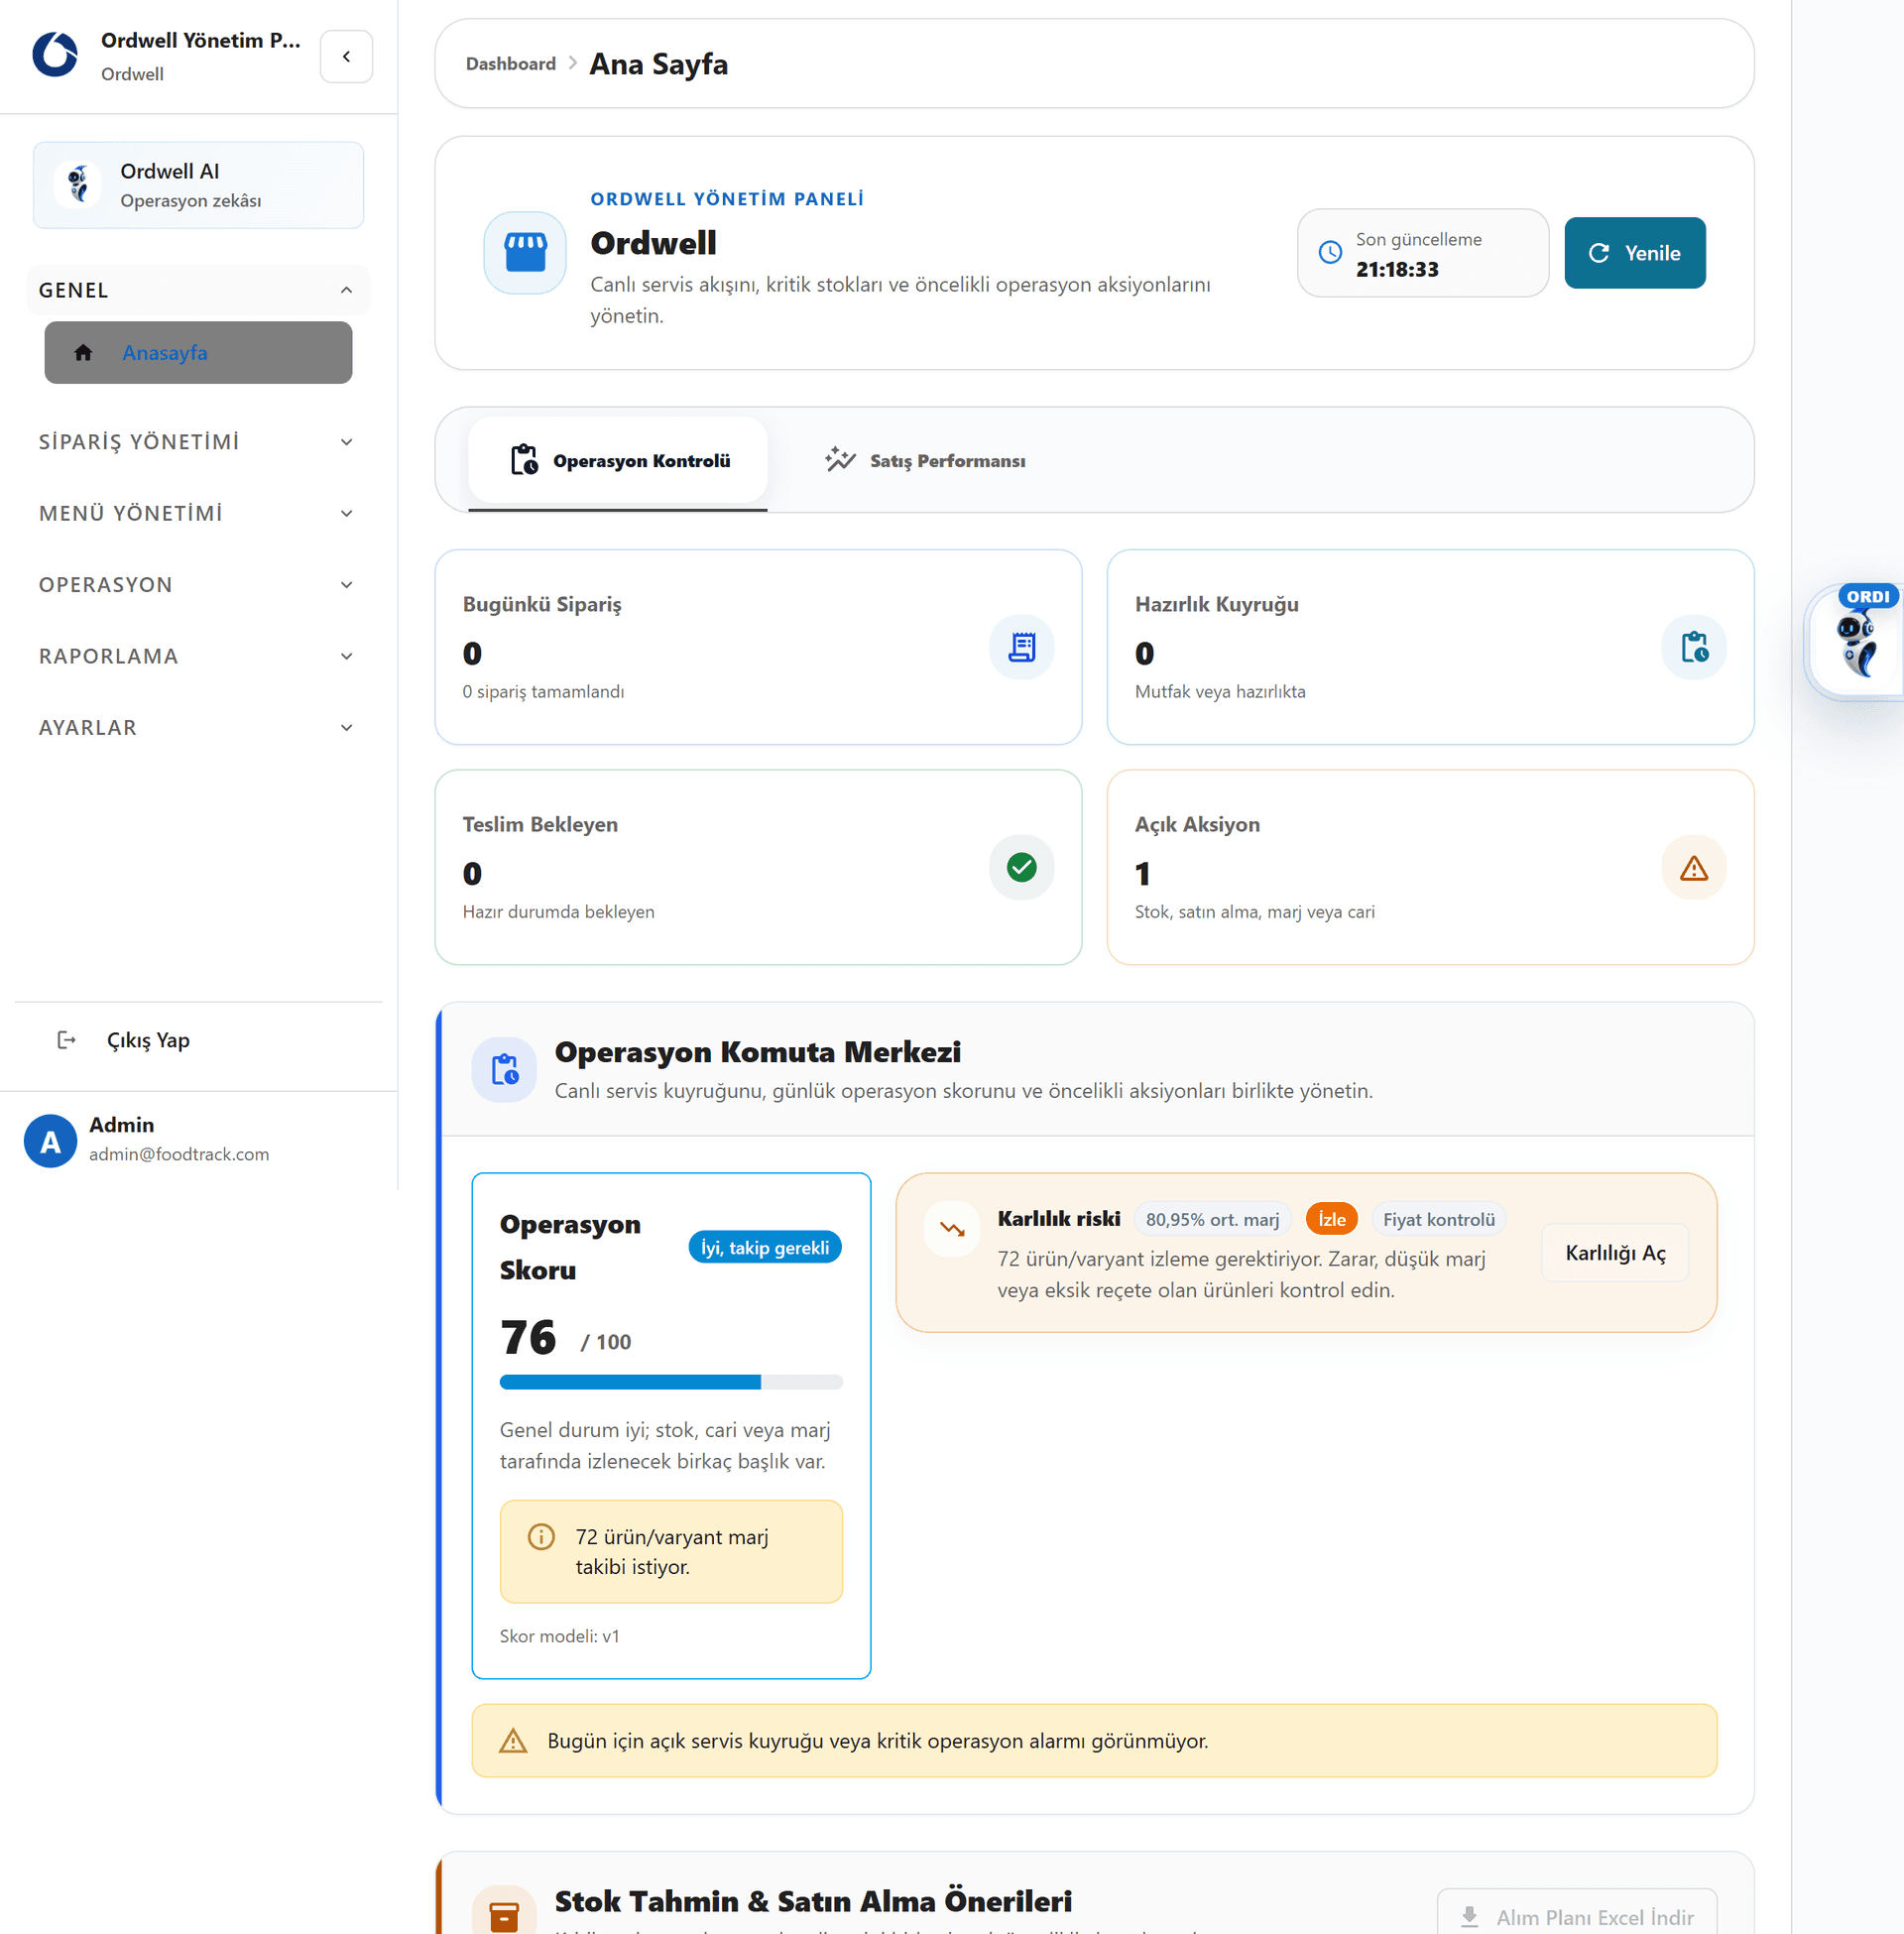
Task: Click the downward trend icon in Karlılık riski
Action: [952, 1229]
